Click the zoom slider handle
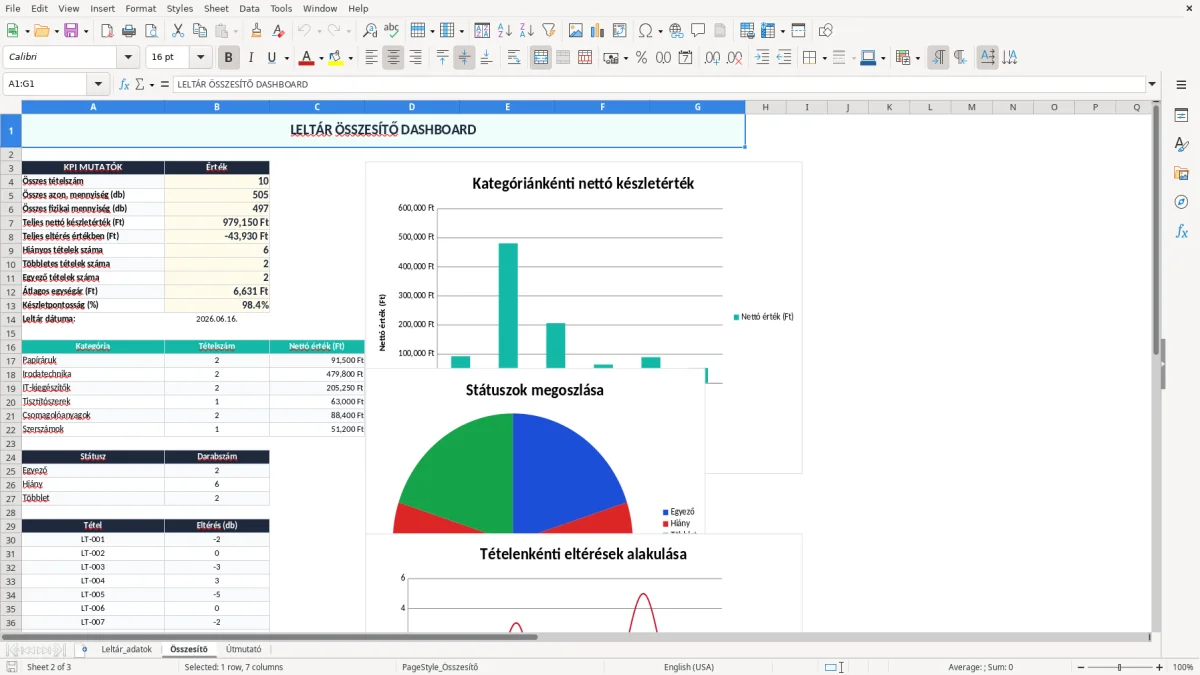 pyautogui.click(x=1120, y=667)
